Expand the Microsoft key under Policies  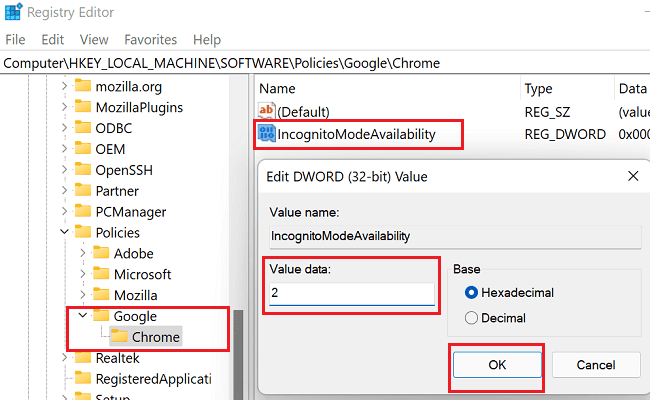click(82, 274)
